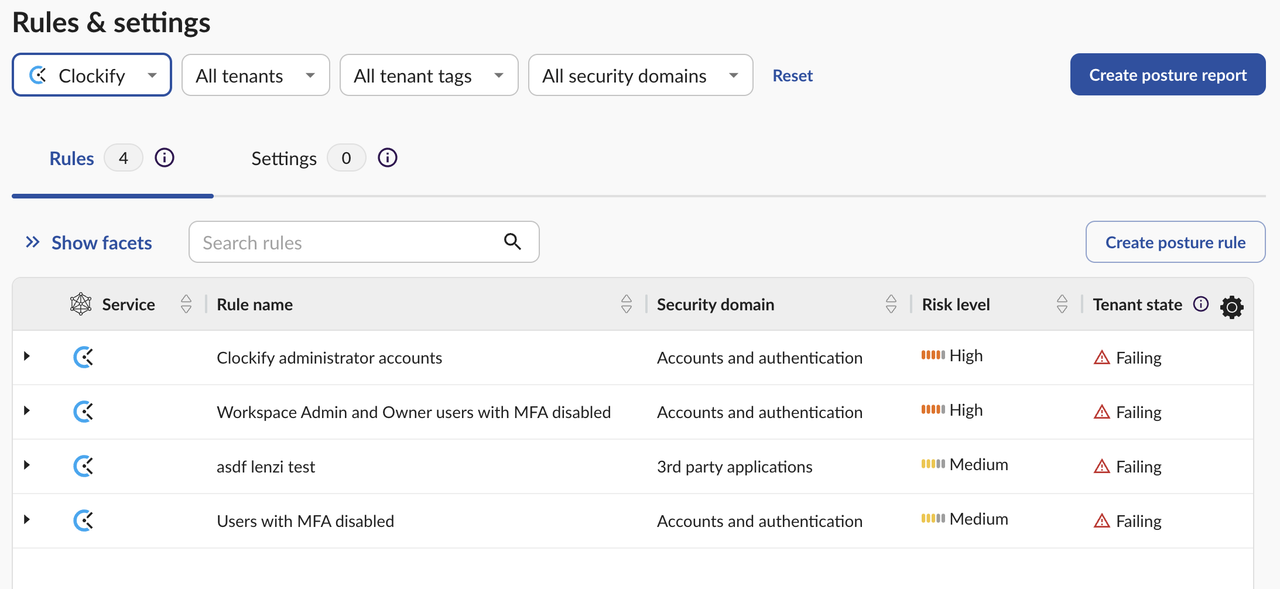Viewport: 1280px width, 589px height.
Task: Sort by Rule name column arrows
Action: tap(626, 304)
